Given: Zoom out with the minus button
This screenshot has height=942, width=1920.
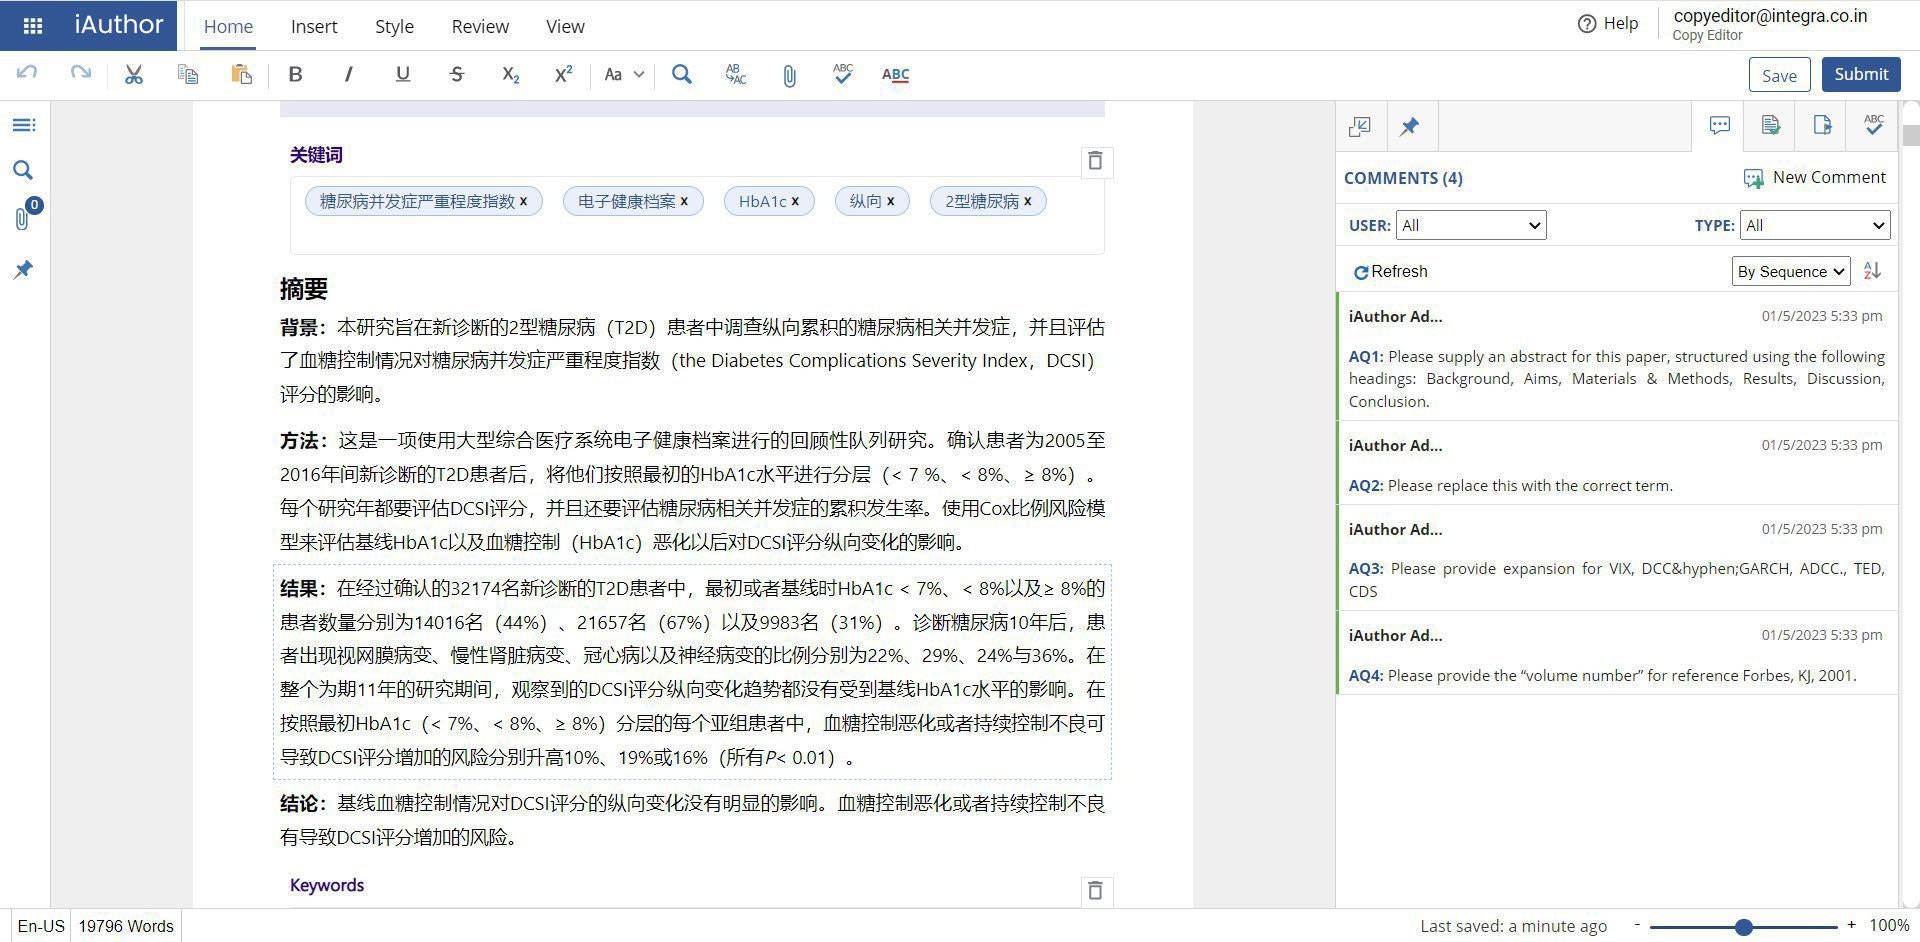Looking at the screenshot, I should [1637, 926].
